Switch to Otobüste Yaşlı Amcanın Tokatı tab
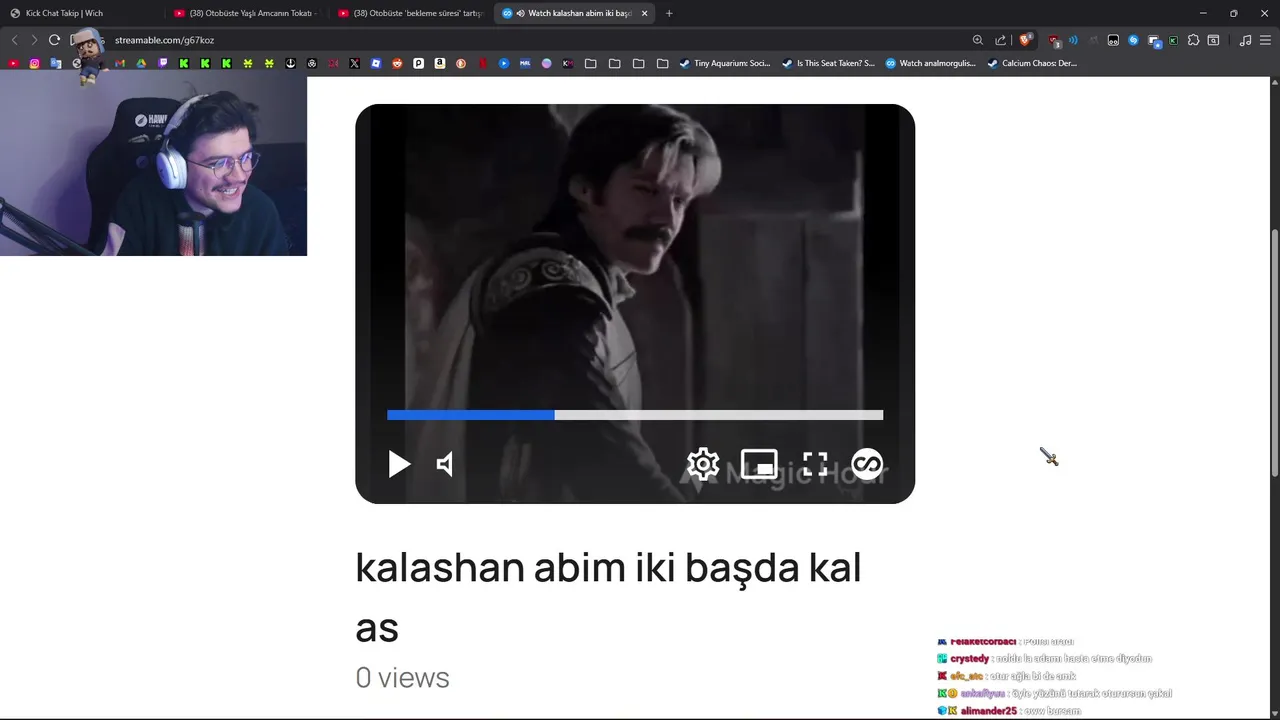 click(245, 13)
